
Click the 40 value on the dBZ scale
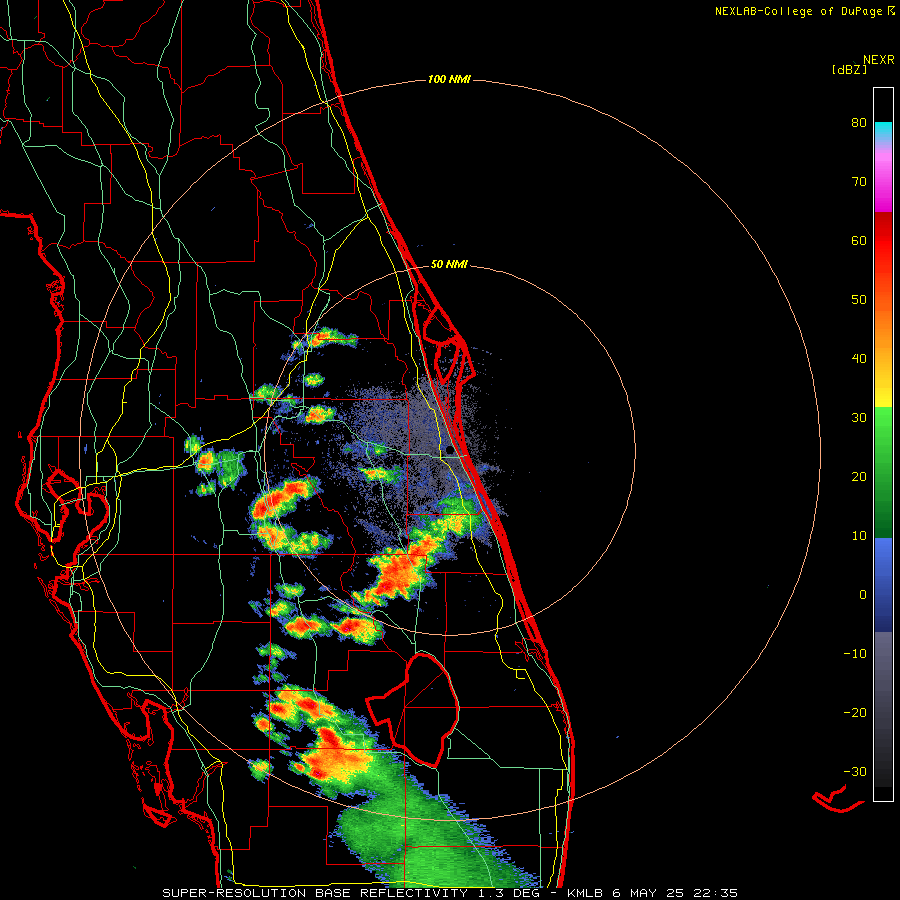(x=859, y=359)
